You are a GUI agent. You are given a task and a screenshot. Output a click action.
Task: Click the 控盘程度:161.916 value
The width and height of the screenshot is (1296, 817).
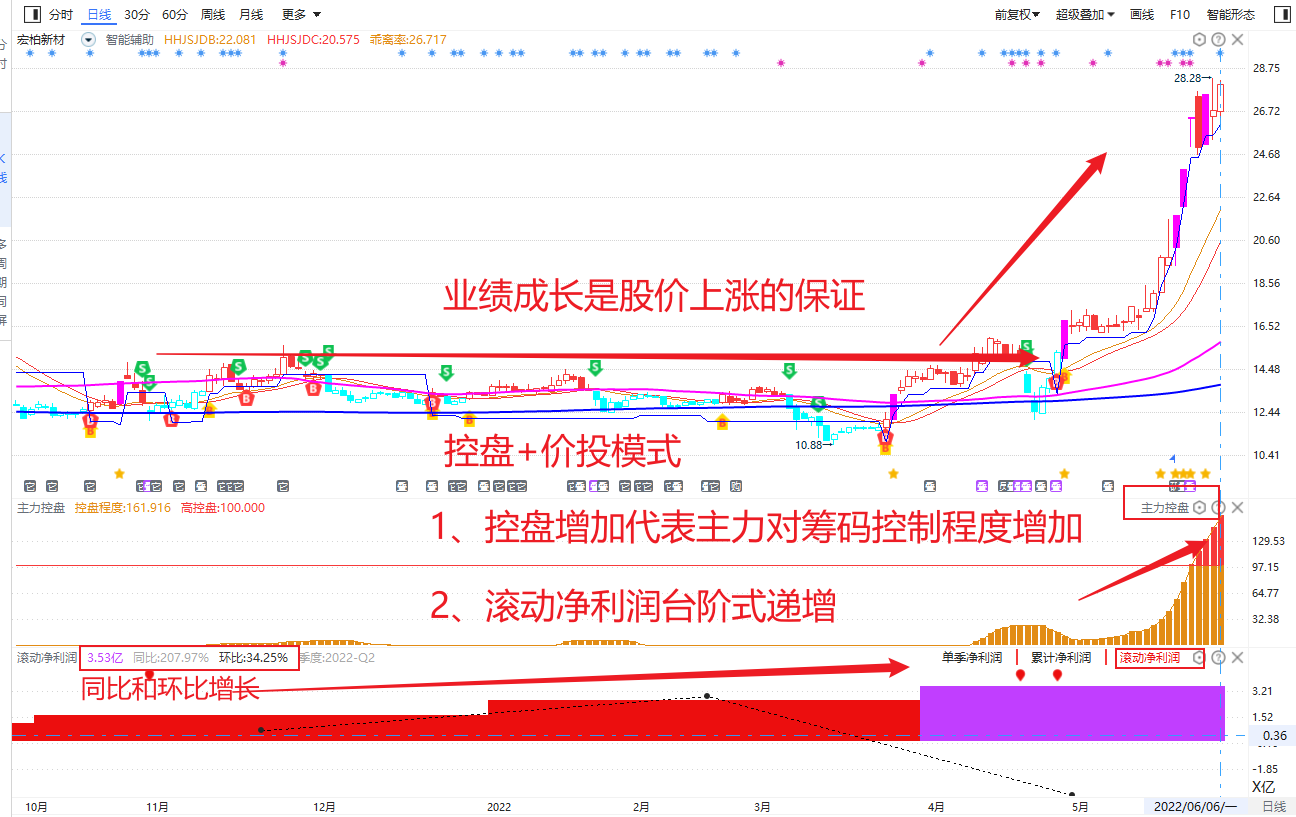123,508
